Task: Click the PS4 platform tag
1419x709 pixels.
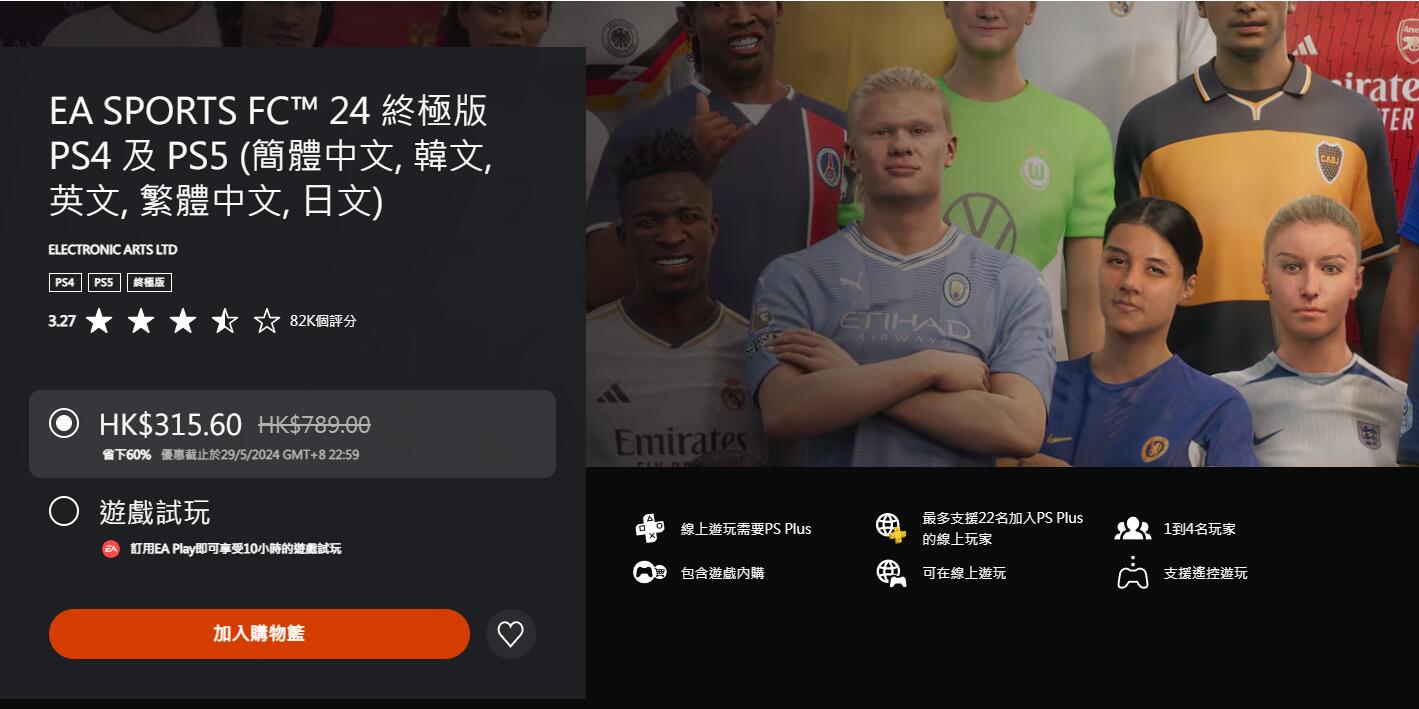Action: (x=65, y=283)
